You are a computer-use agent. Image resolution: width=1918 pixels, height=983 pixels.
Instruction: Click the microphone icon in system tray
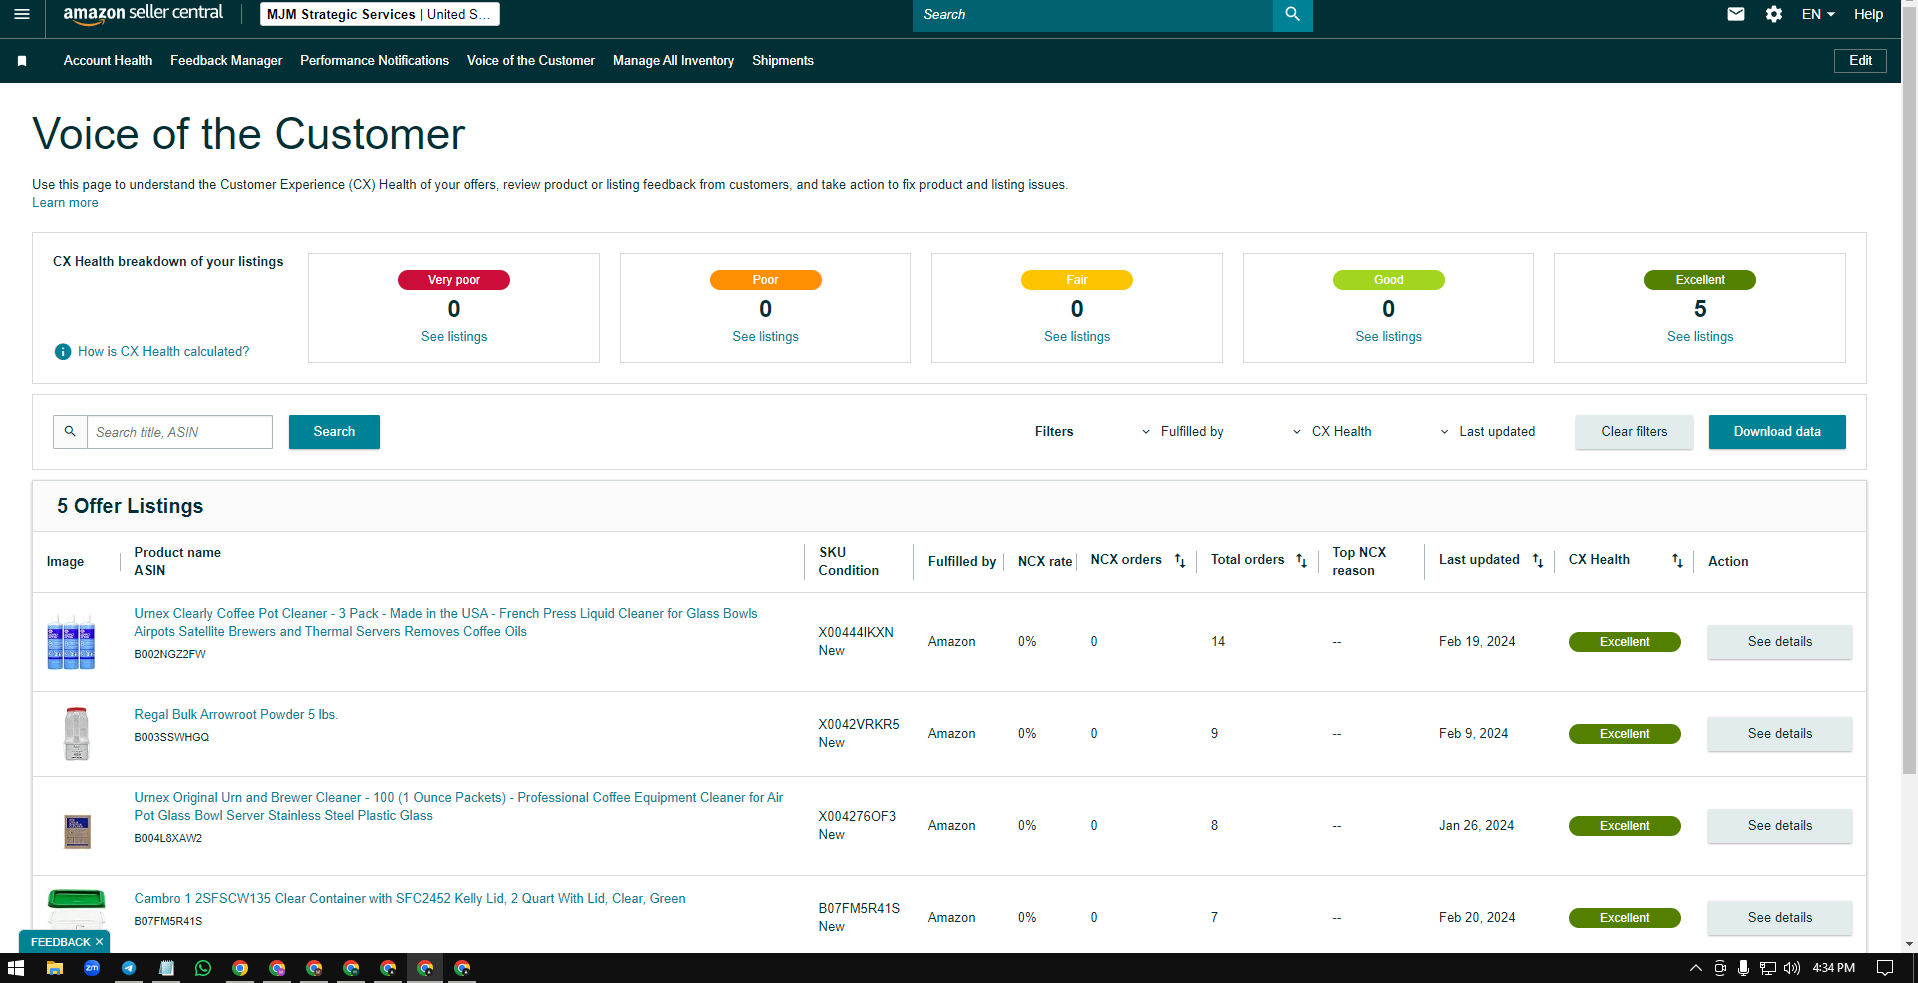pyautogui.click(x=1743, y=968)
